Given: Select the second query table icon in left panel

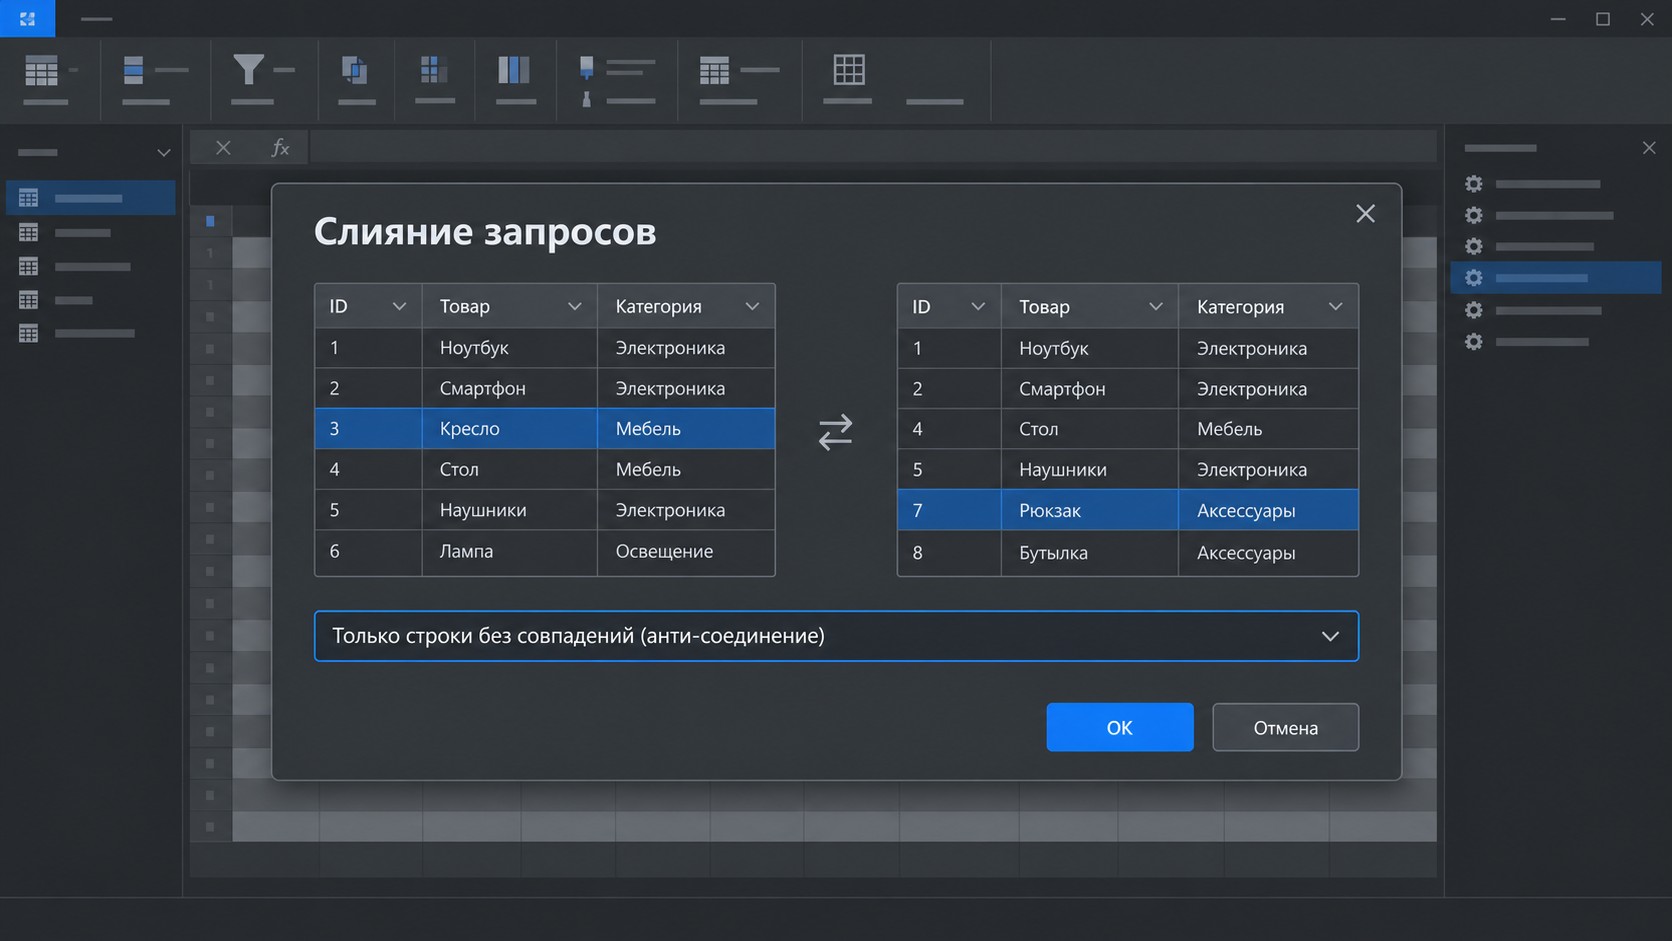Looking at the screenshot, I should tap(29, 232).
